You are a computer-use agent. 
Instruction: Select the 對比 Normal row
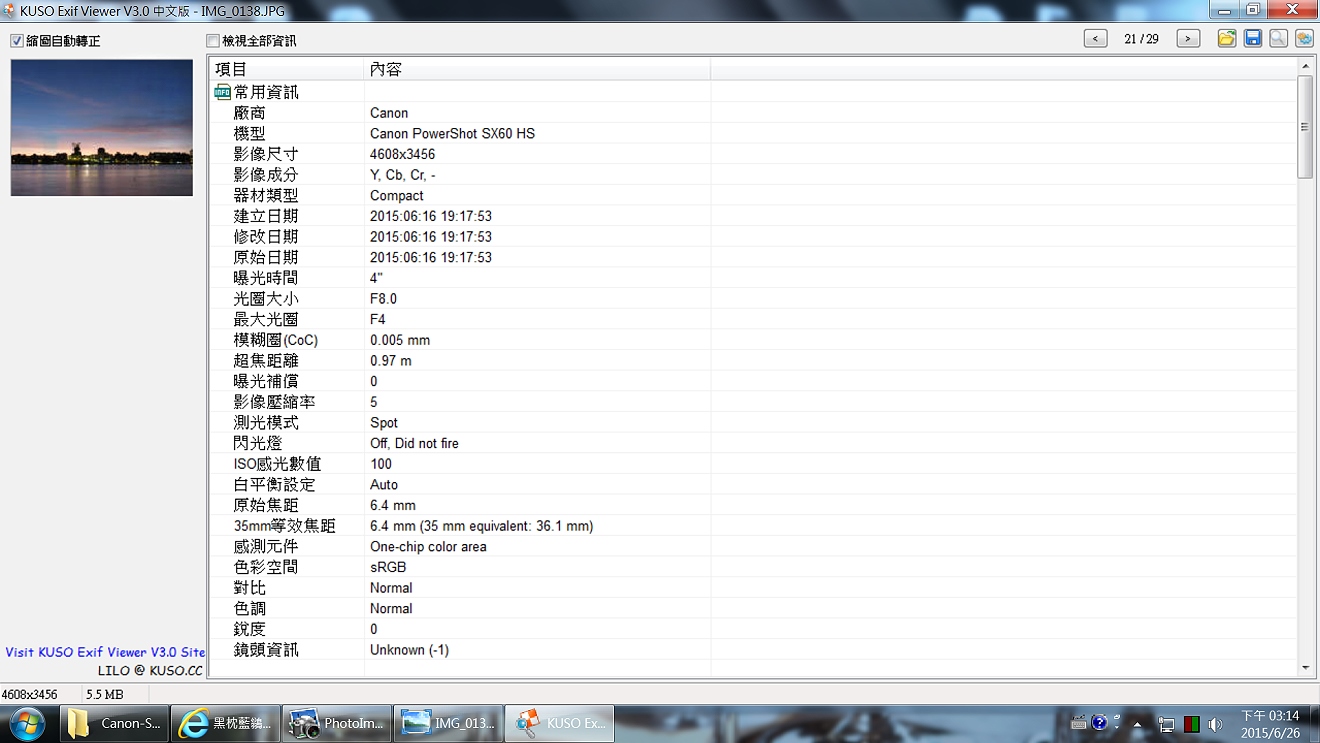tap(753, 588)
